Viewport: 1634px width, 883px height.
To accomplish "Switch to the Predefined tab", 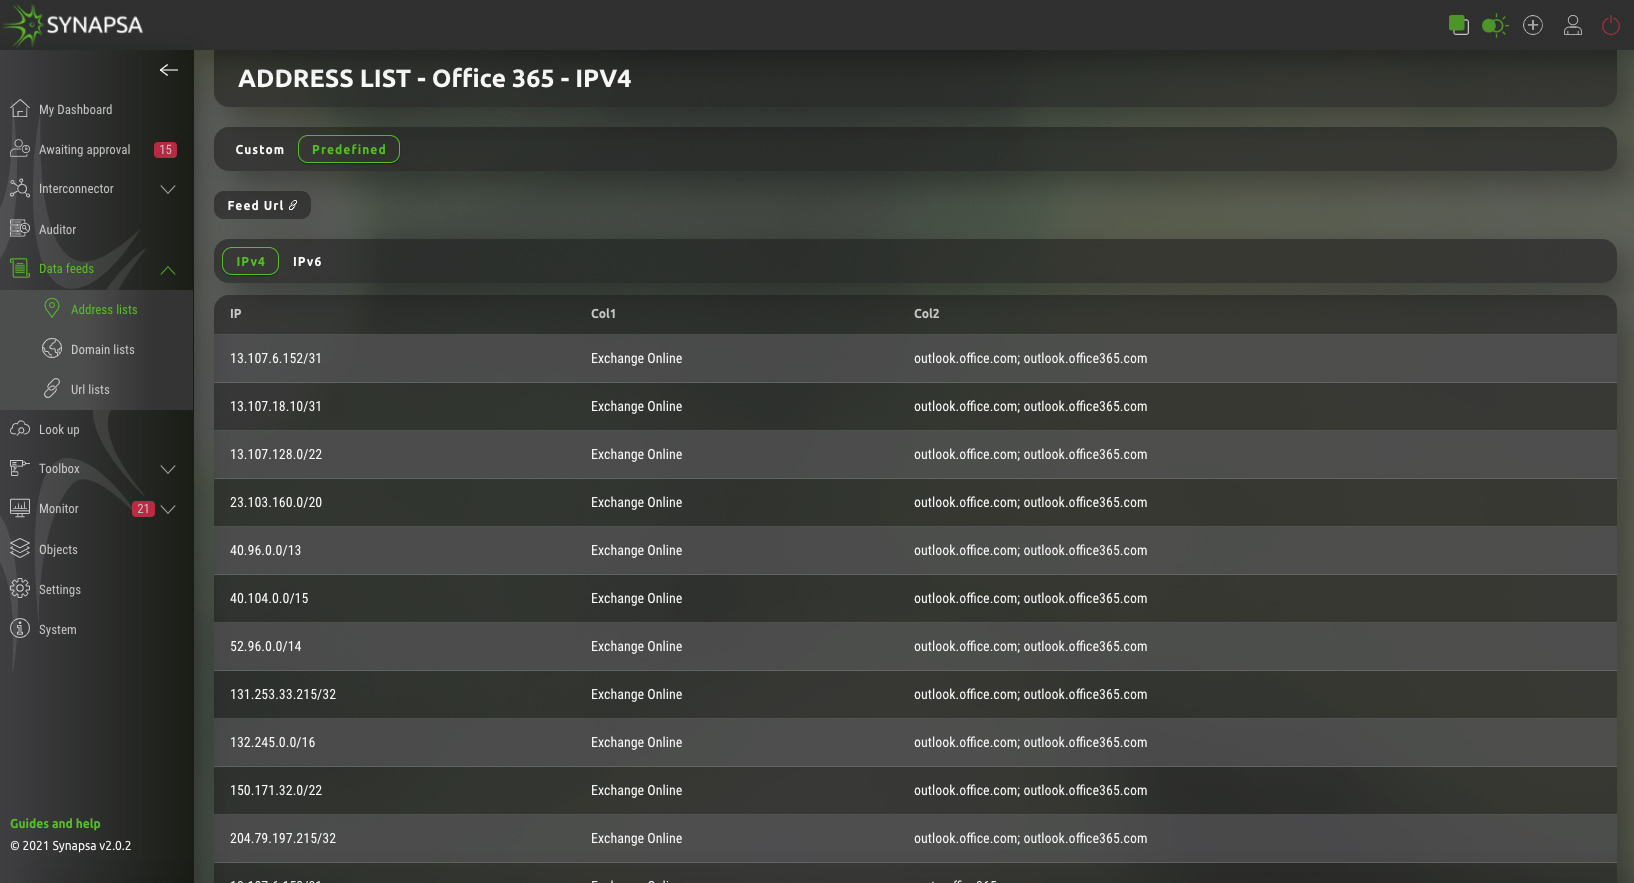I will (349, 149).
